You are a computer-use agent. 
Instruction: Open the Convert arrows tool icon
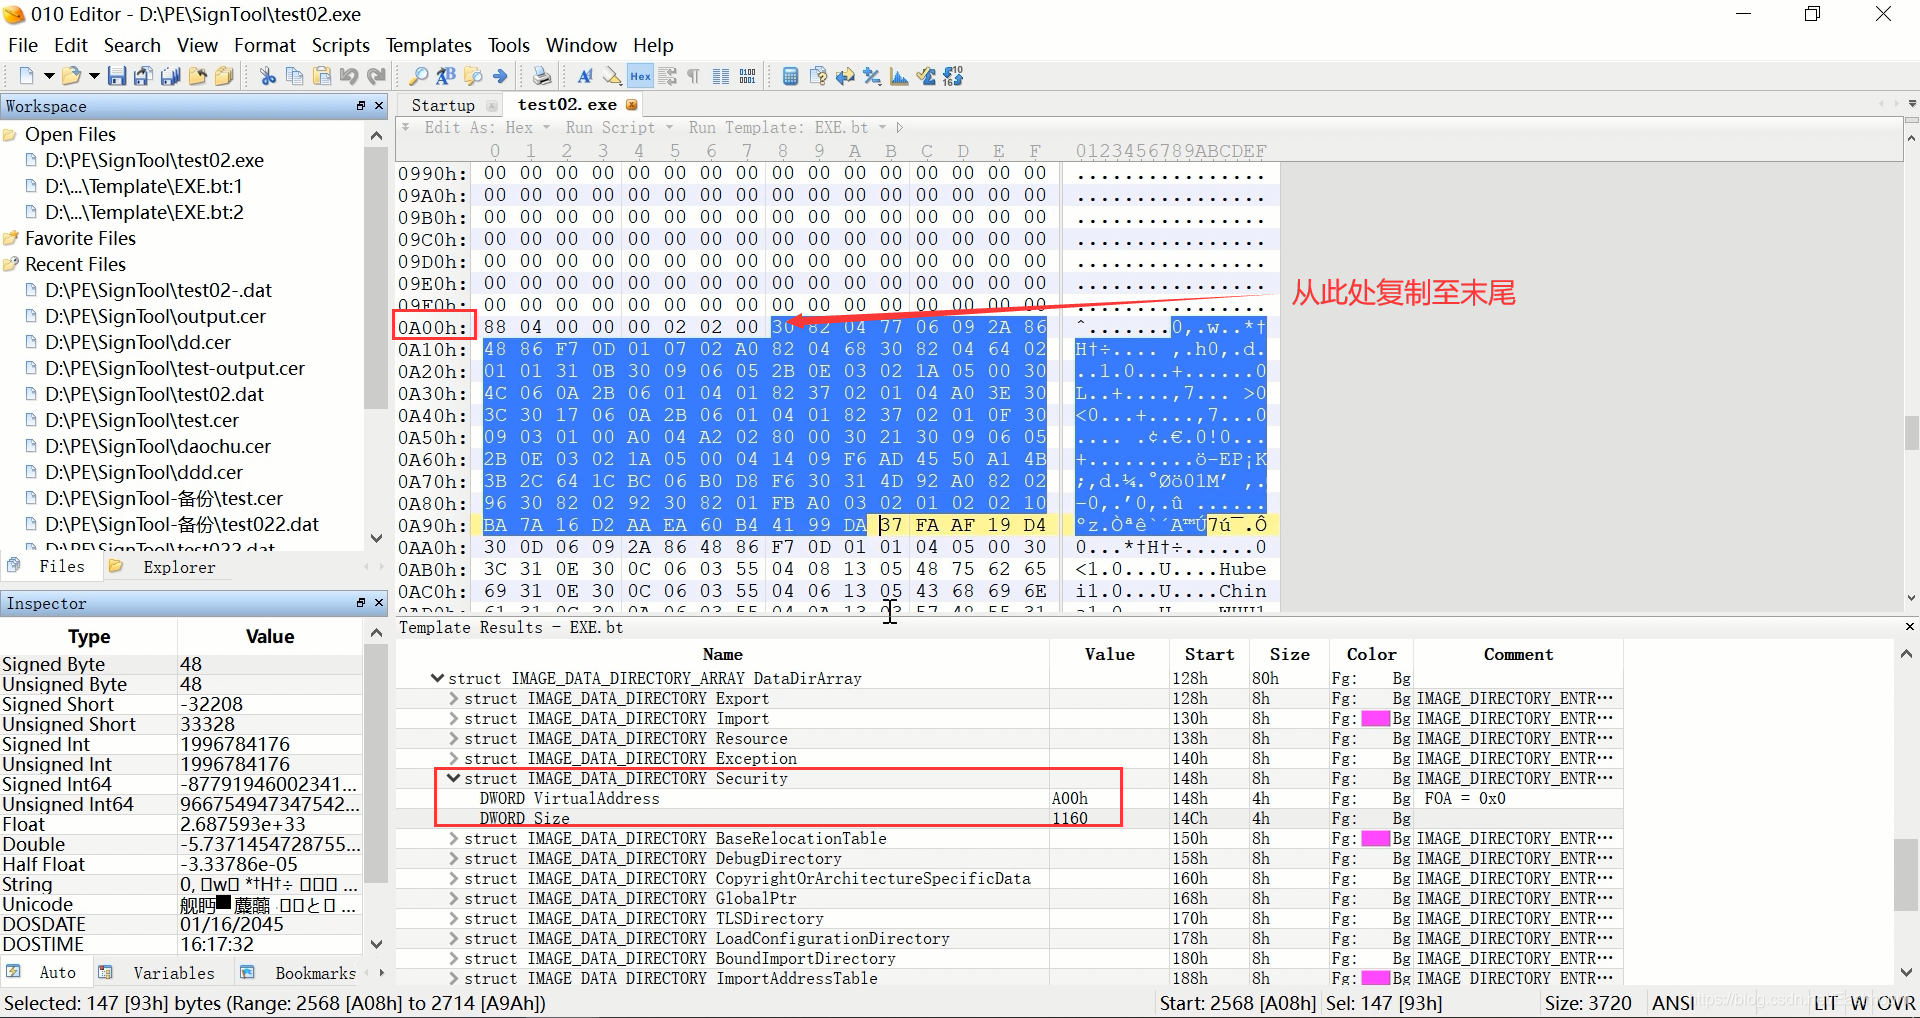point(845,76)
